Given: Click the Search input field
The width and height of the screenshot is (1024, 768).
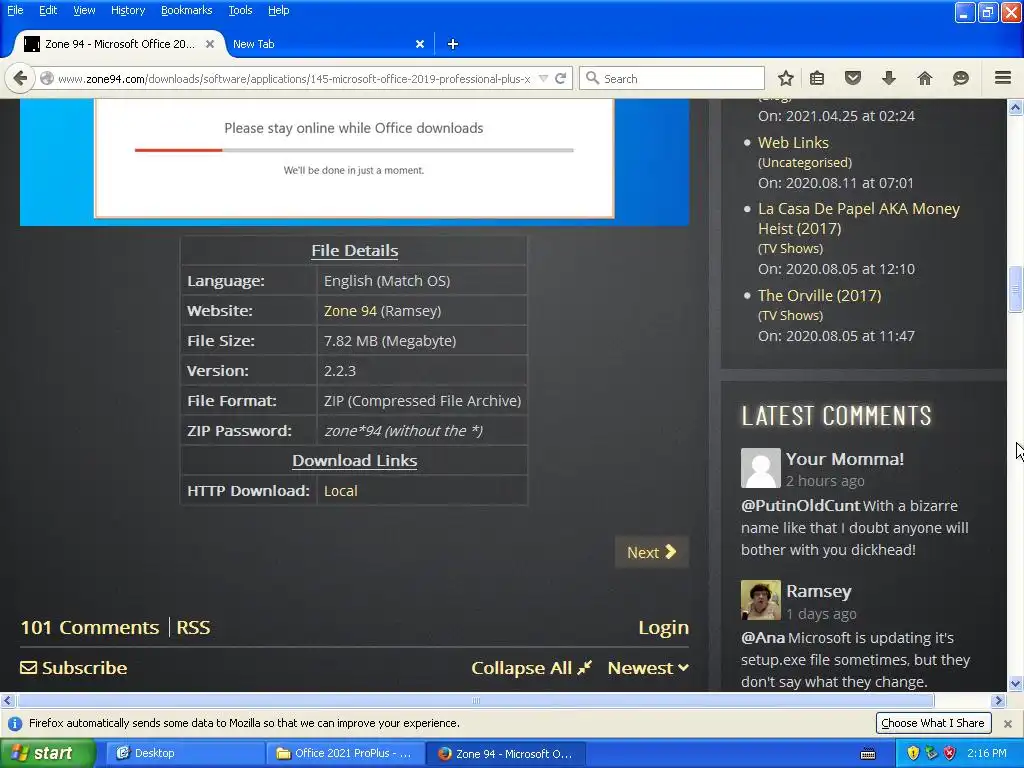Looking at the screenshot, I should (672, 78).
